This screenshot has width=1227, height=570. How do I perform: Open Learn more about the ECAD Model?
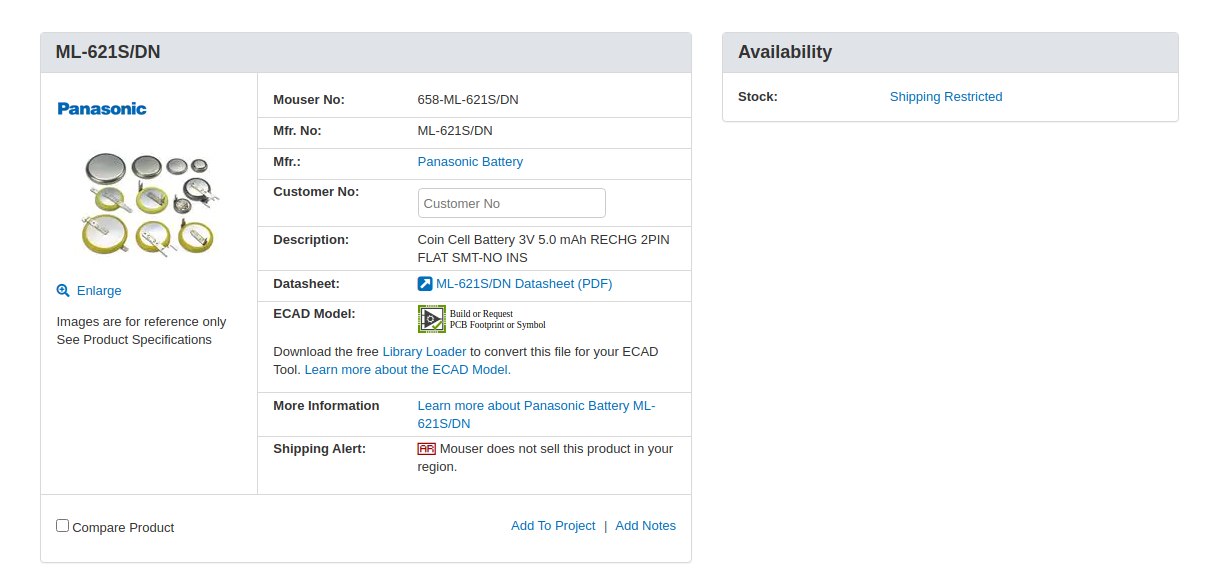(407, 370)
